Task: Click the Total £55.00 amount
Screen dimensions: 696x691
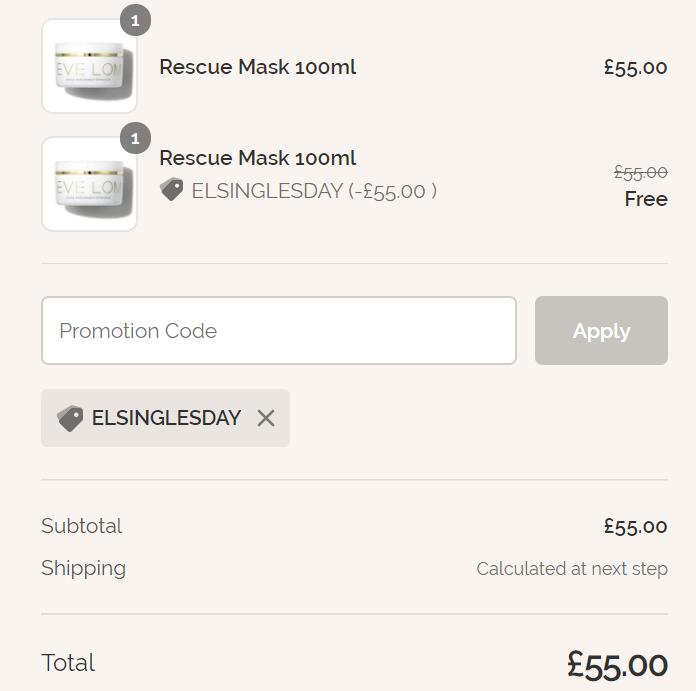Action: tap(617, 665)
